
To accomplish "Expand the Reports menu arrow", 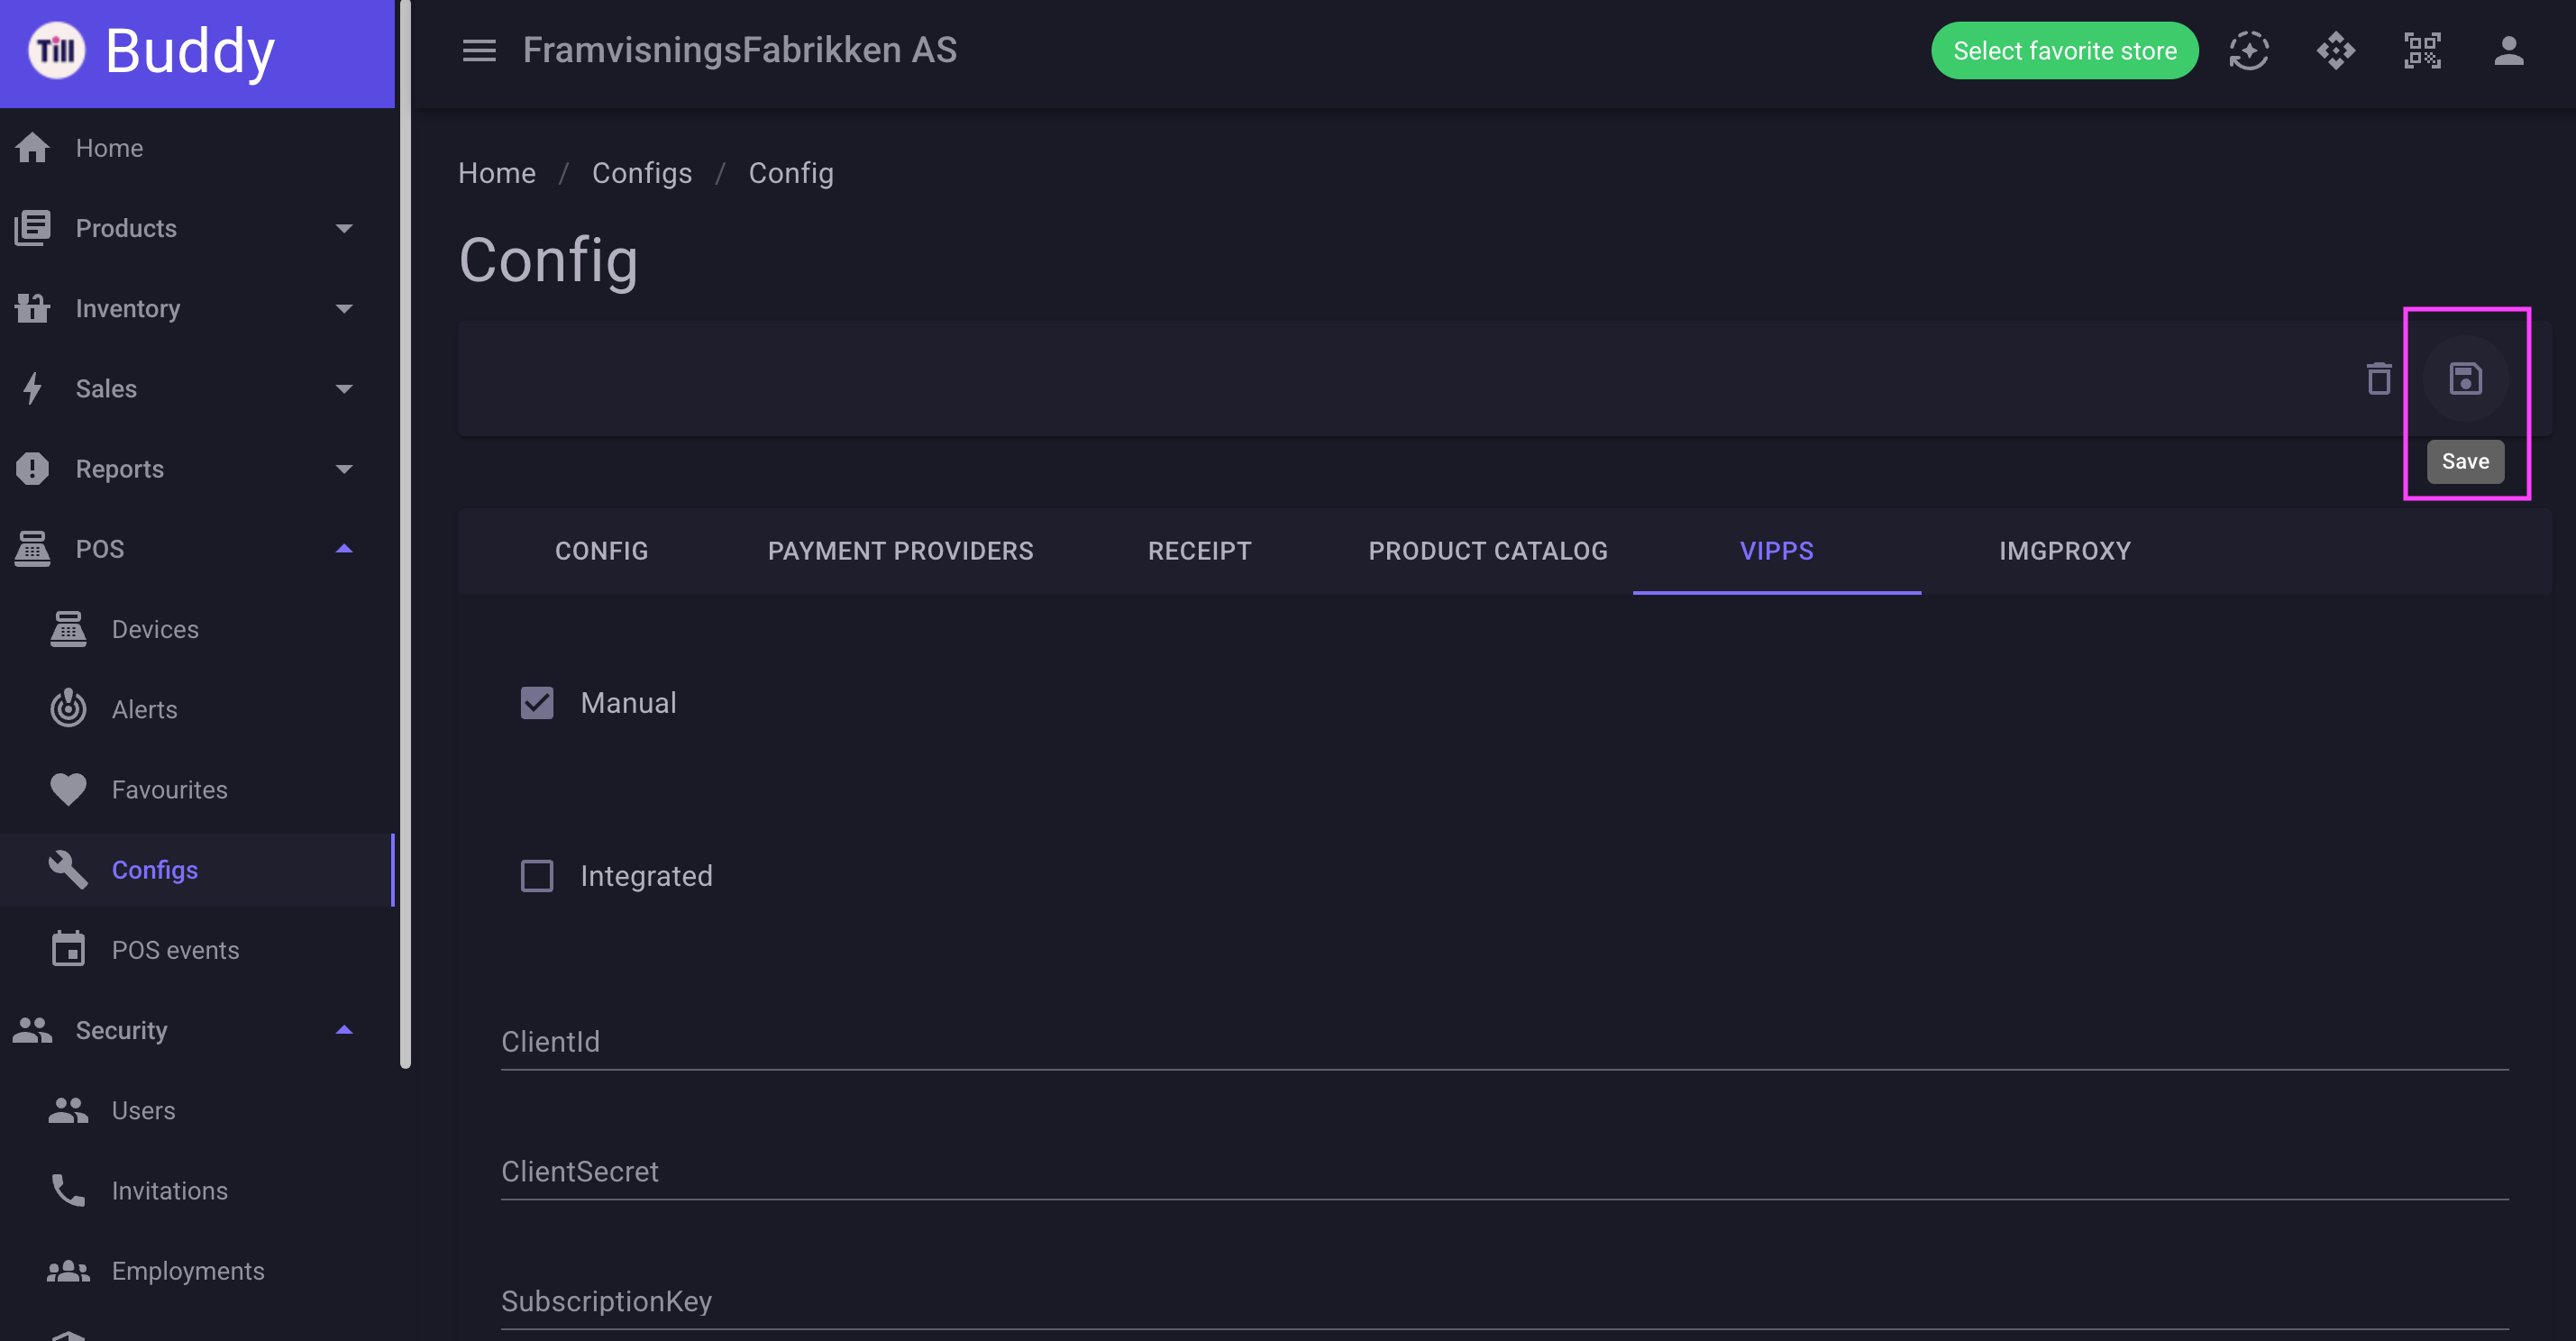I will click(344, 468).
